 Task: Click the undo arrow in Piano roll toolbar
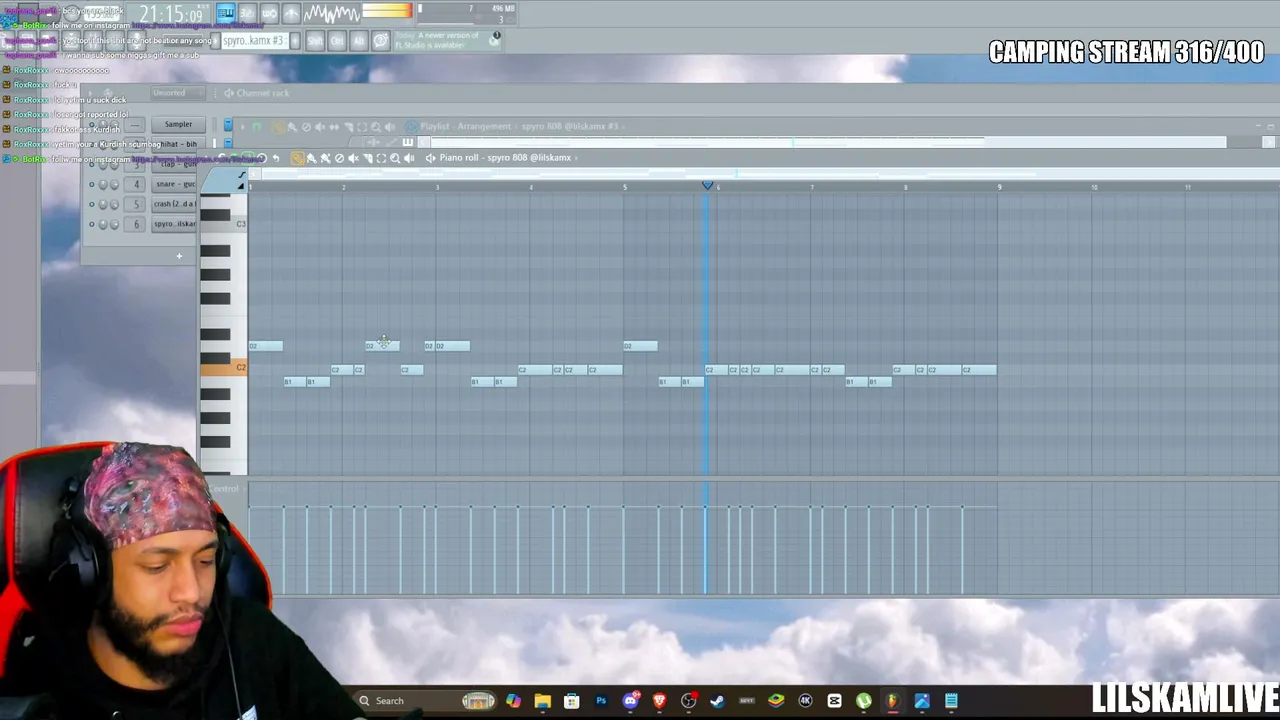(276, 158)
